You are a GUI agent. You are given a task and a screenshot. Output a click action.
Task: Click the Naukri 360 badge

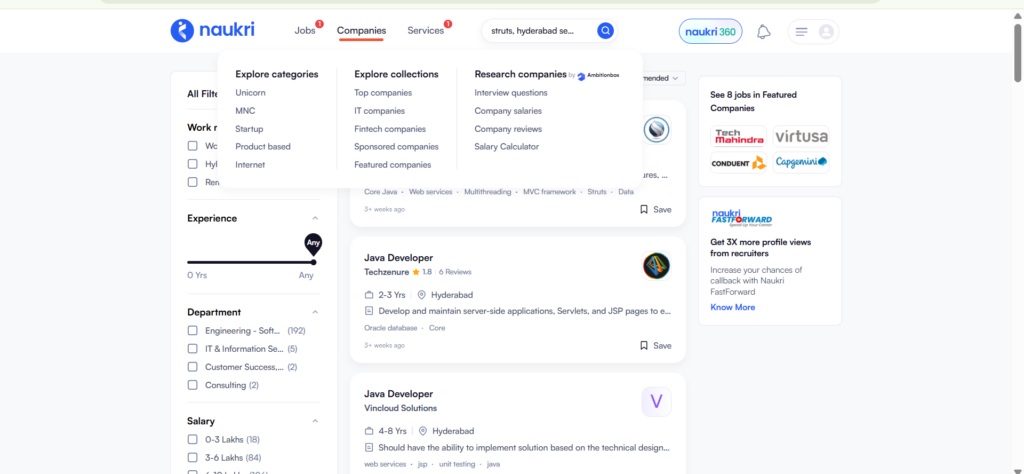[x=711, y=32]
